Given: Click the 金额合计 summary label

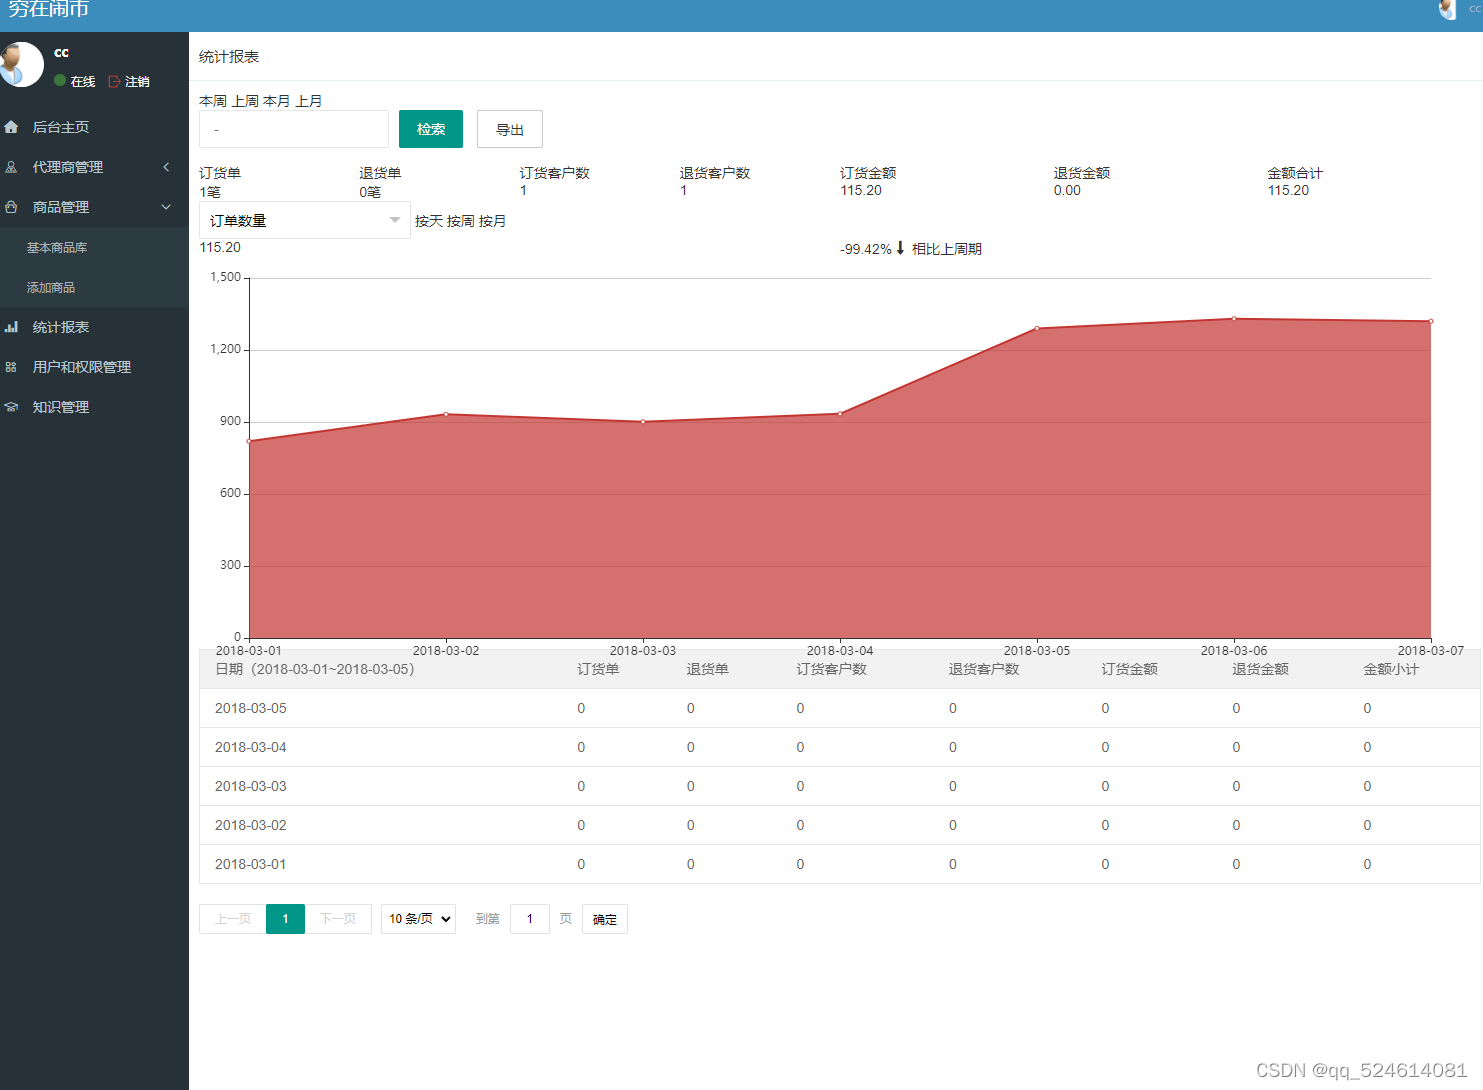Looking at the screenshot, I should [x=1295, y=173].
